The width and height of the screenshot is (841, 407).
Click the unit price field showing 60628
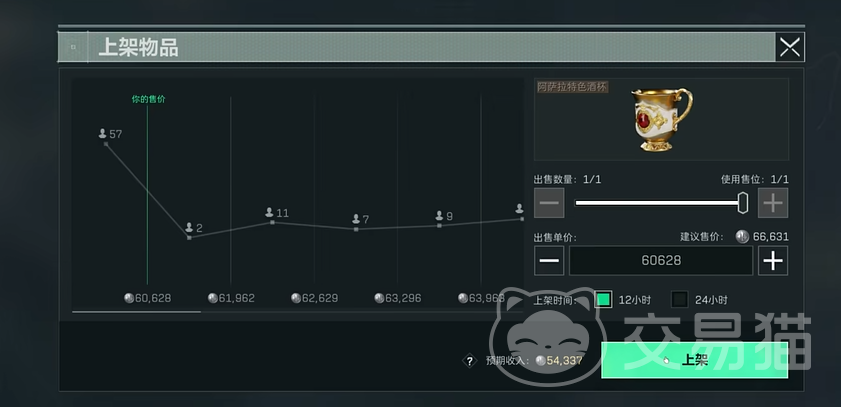coord(661,261)
